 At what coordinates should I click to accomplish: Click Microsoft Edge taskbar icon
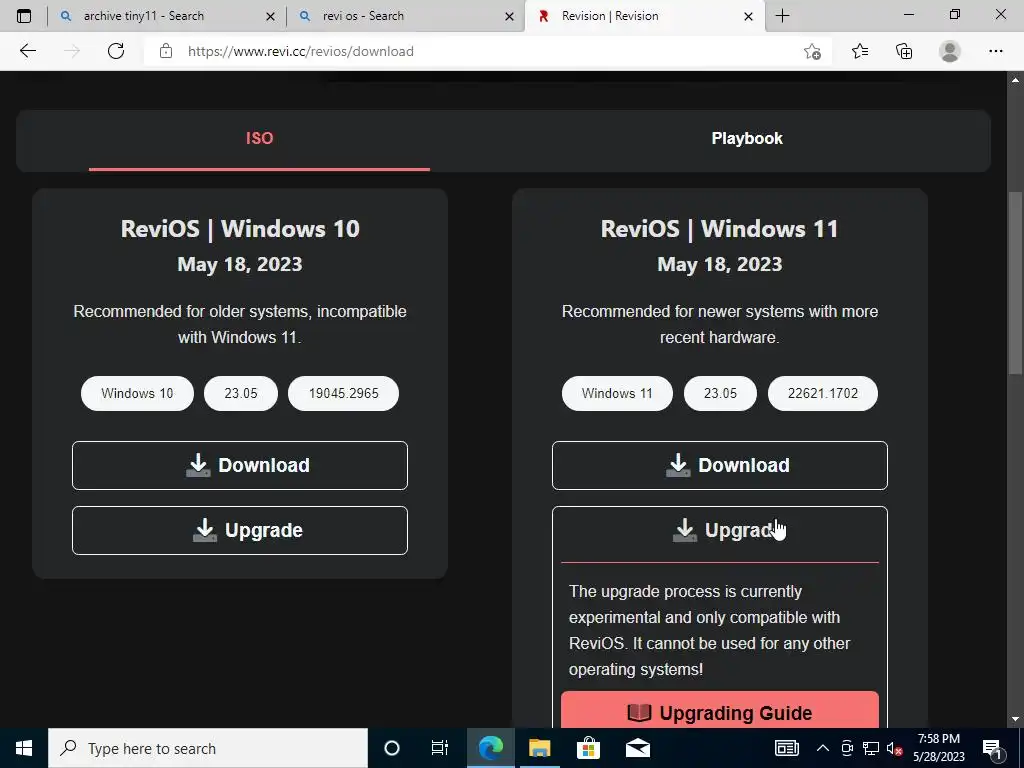pos(490,748)
